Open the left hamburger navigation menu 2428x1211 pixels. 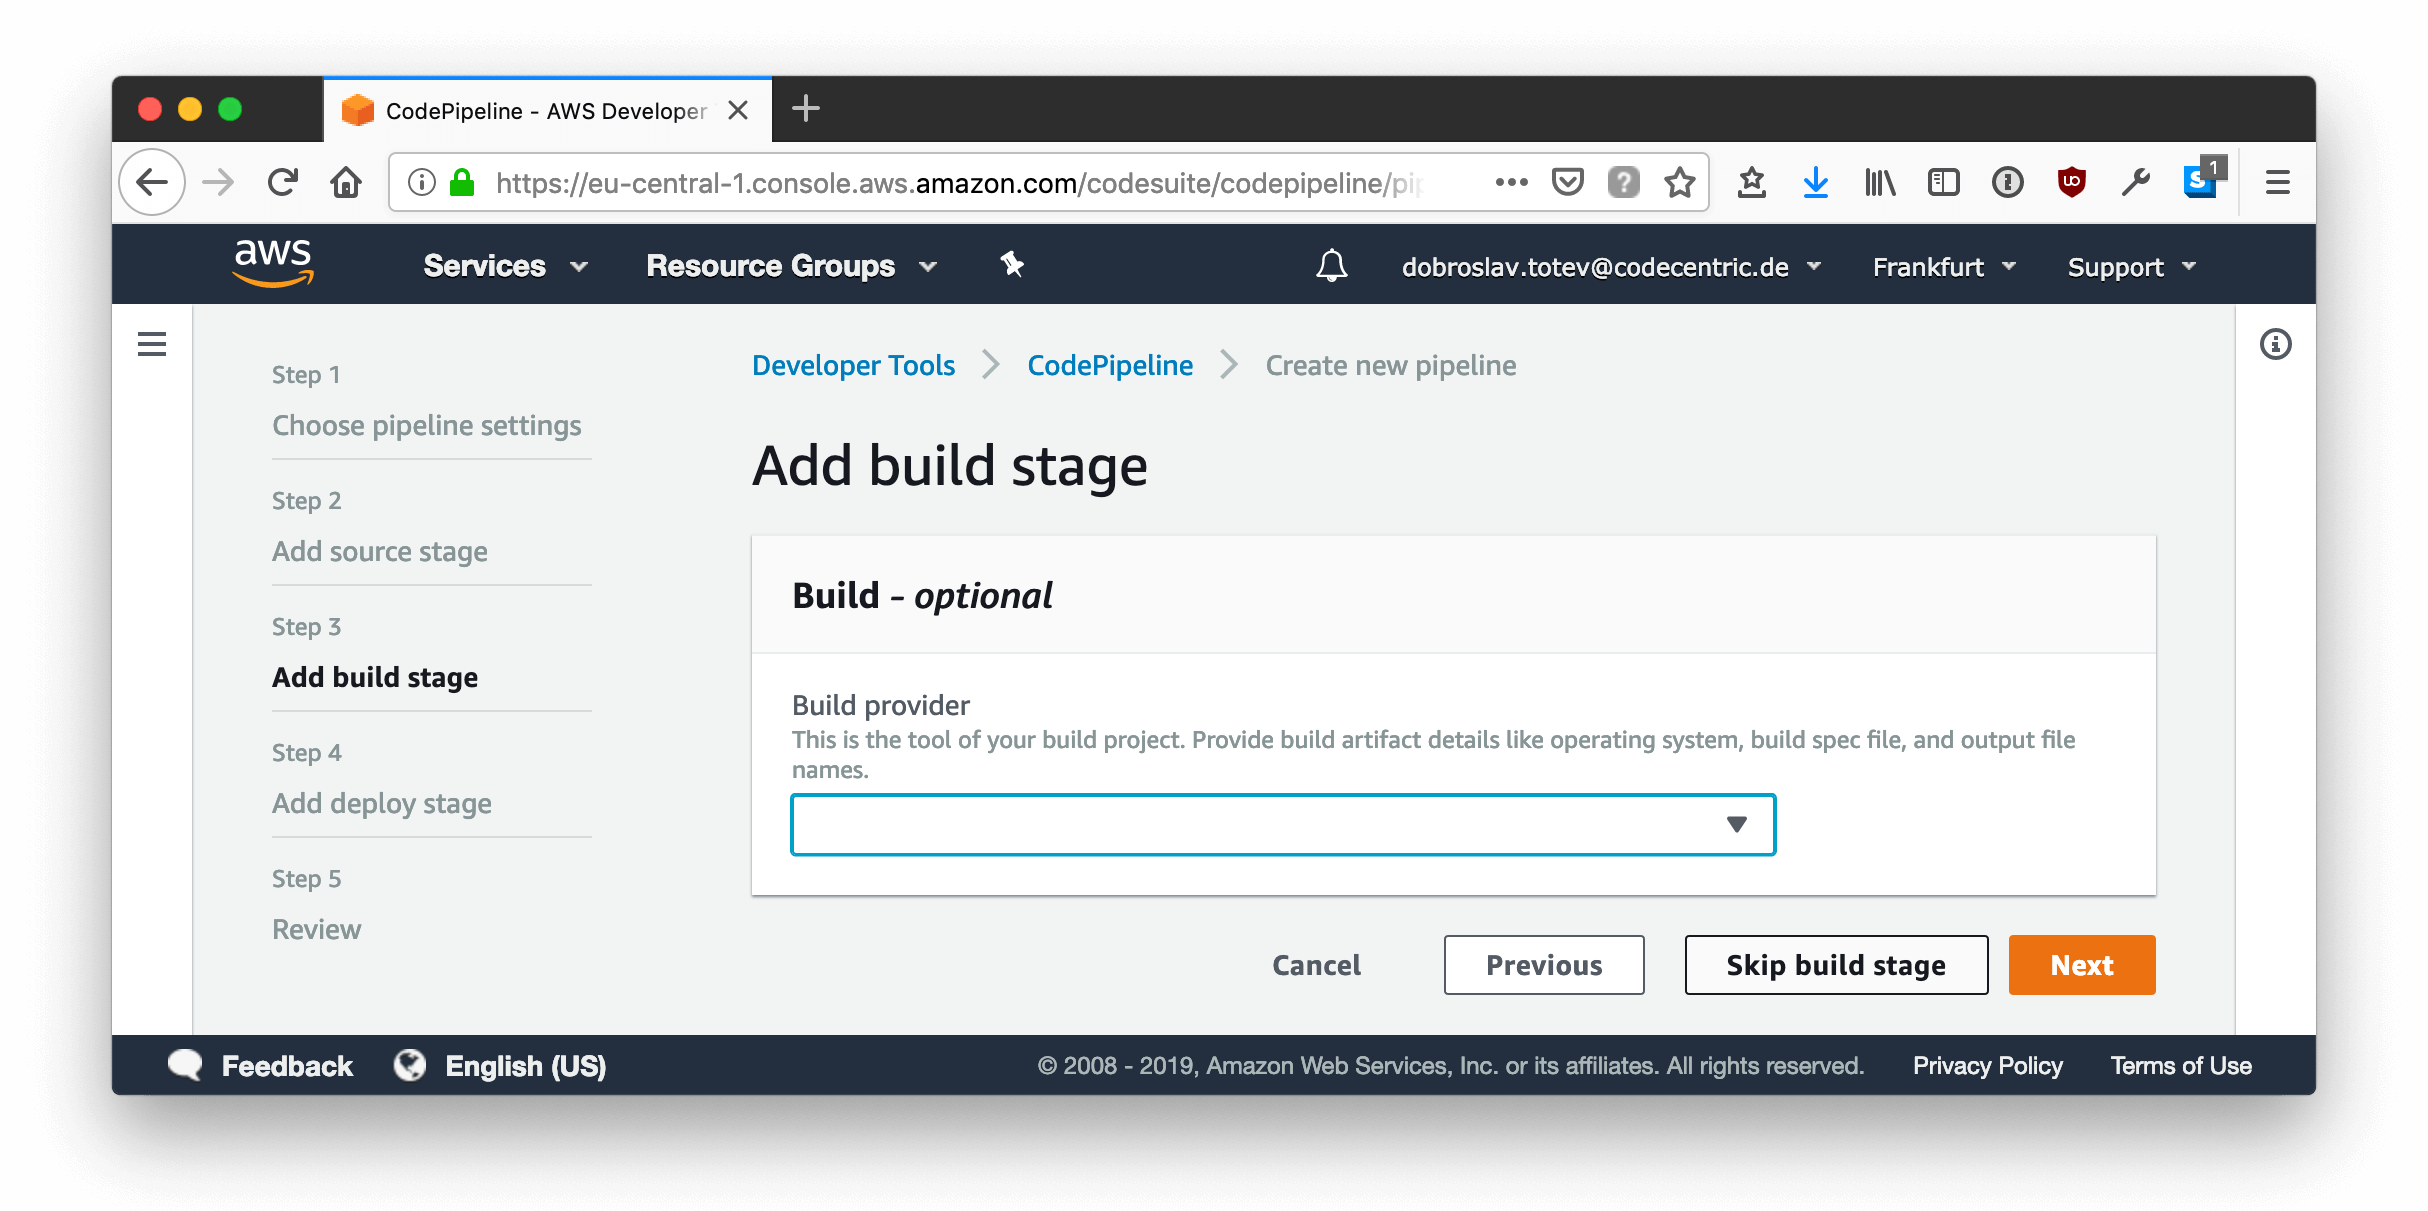coord(152,345)
